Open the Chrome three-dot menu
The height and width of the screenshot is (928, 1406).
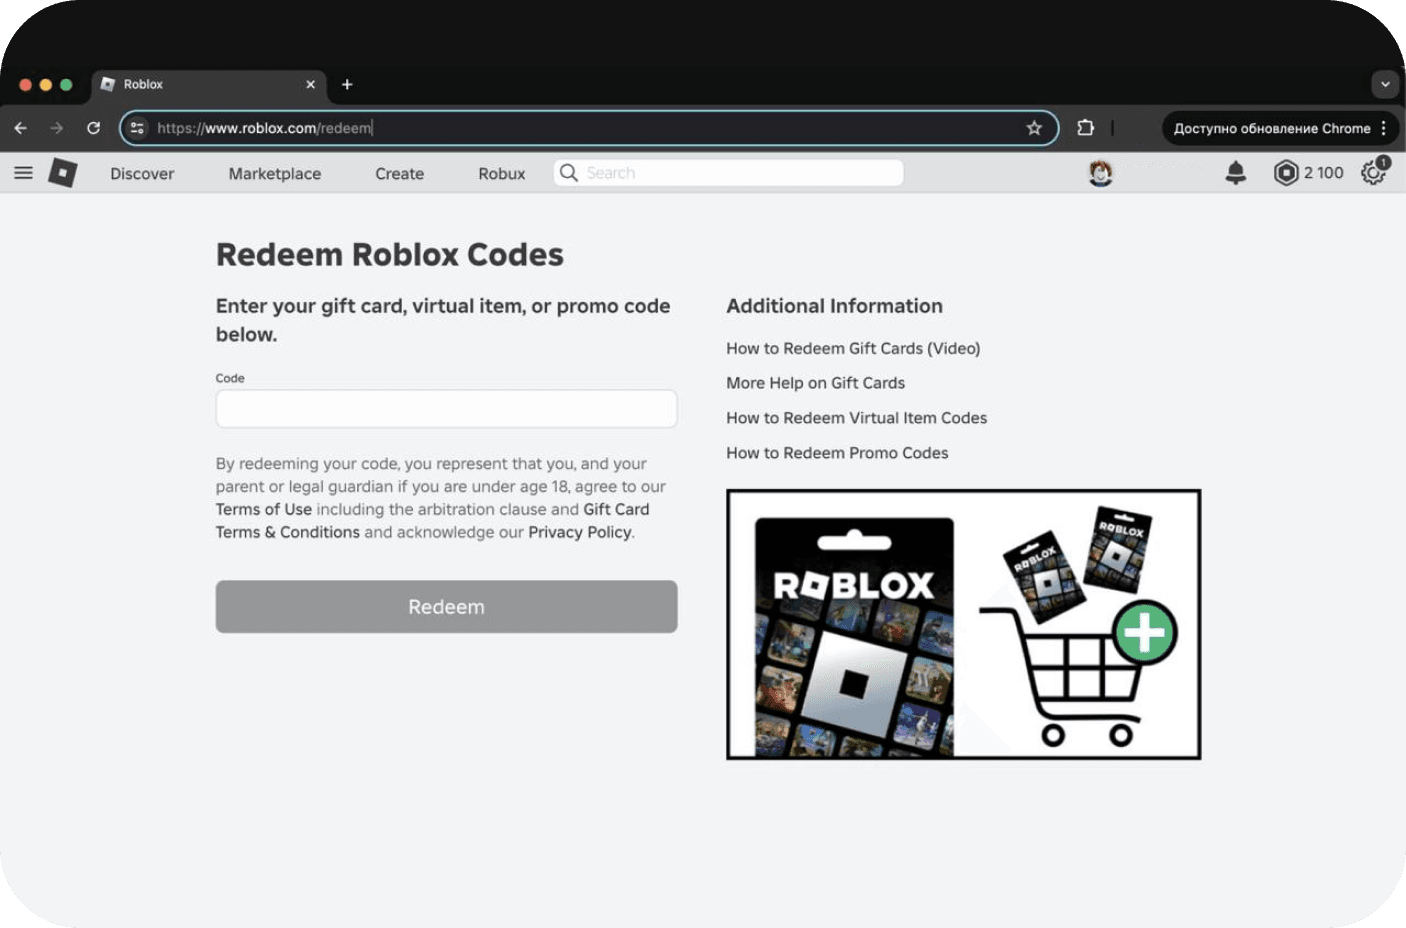[x=1384, y=128]
